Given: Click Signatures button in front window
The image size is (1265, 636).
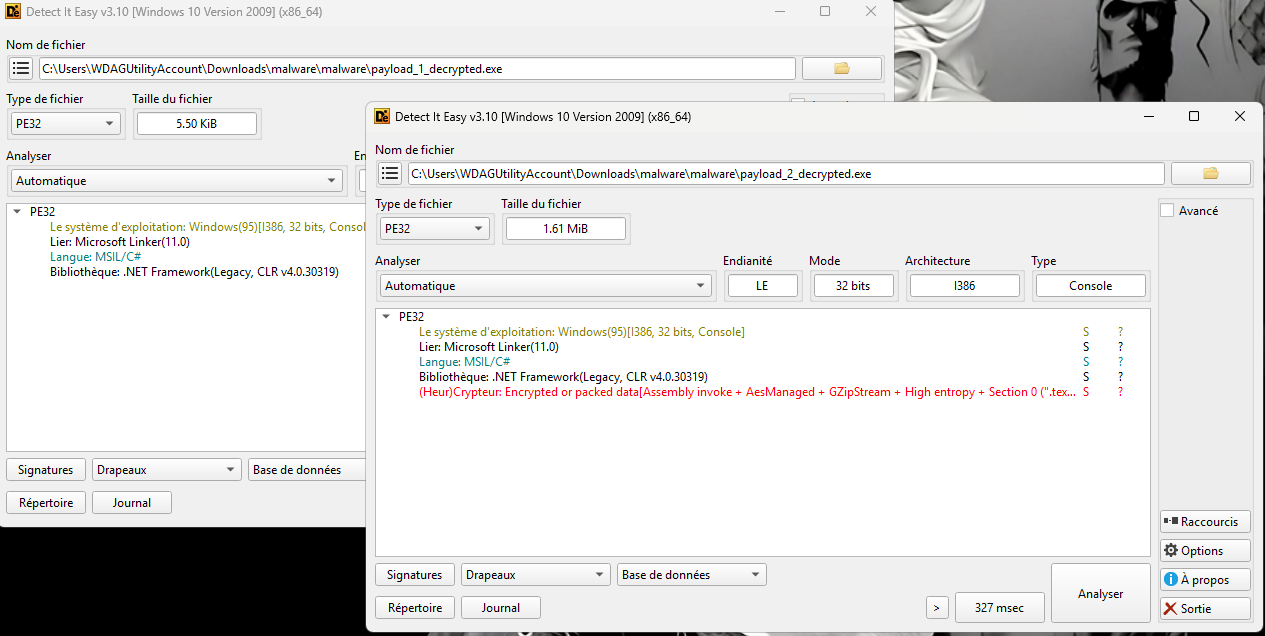Looking at the screenshot, I should (414, 575).
